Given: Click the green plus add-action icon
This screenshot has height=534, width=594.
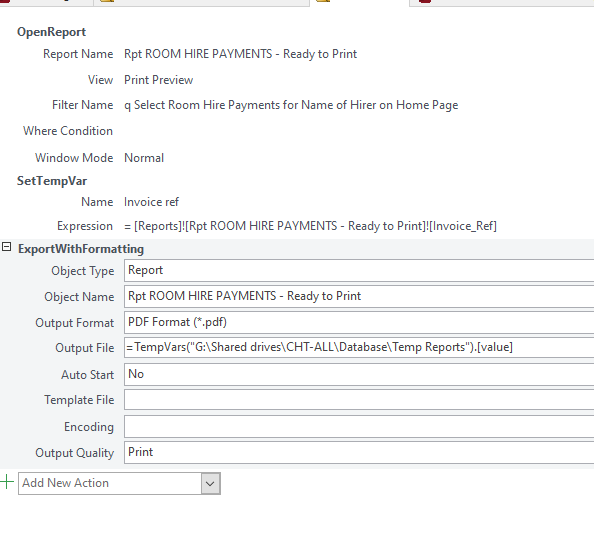Looking at the screenshot, I should [x=7, y=482].
